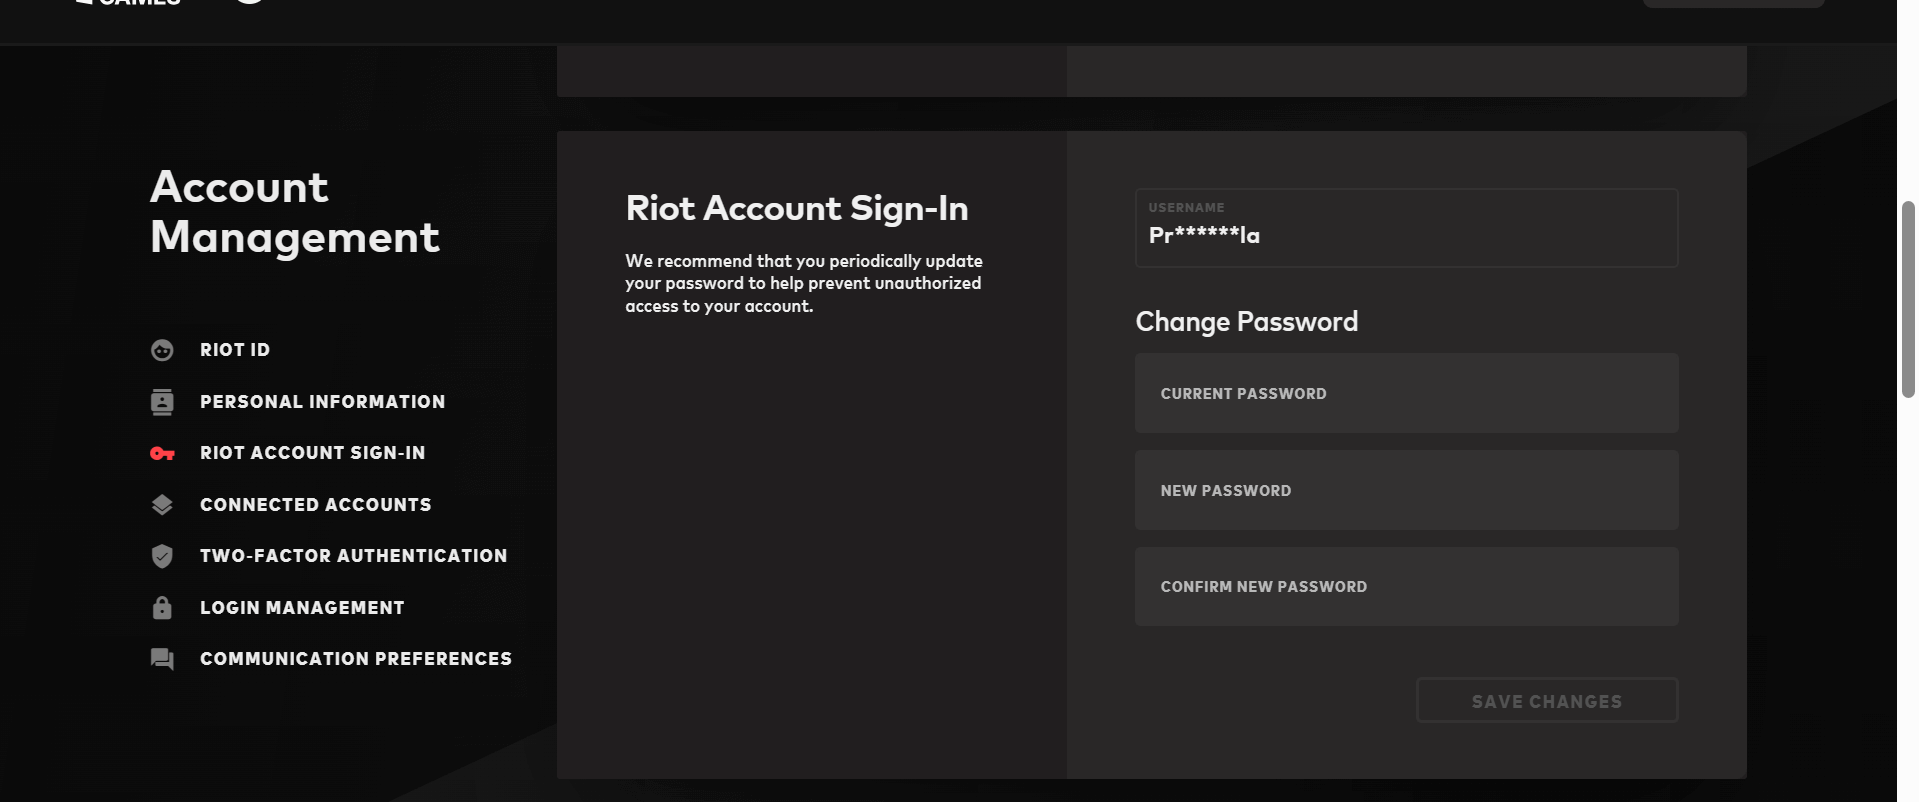Open Communication Preferences settings

click(x=355, y=659)
